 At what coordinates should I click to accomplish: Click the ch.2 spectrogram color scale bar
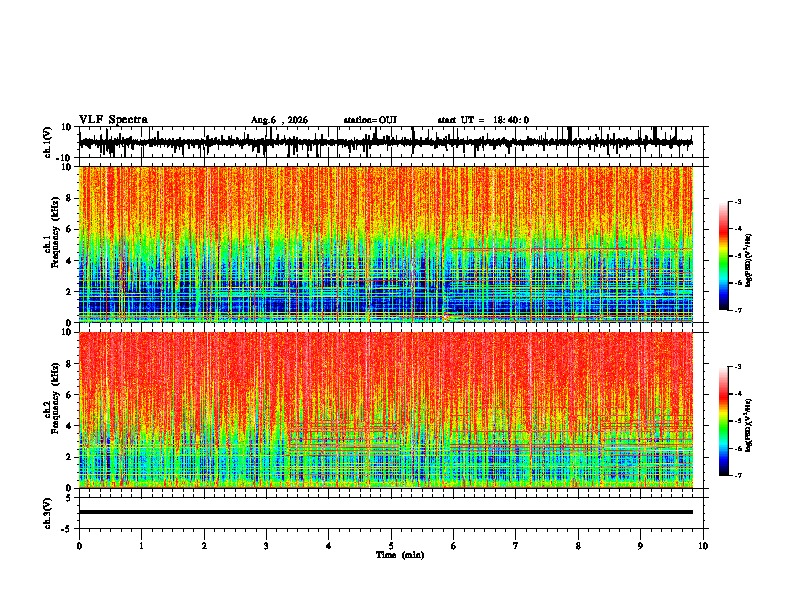[x=724, y=421]
